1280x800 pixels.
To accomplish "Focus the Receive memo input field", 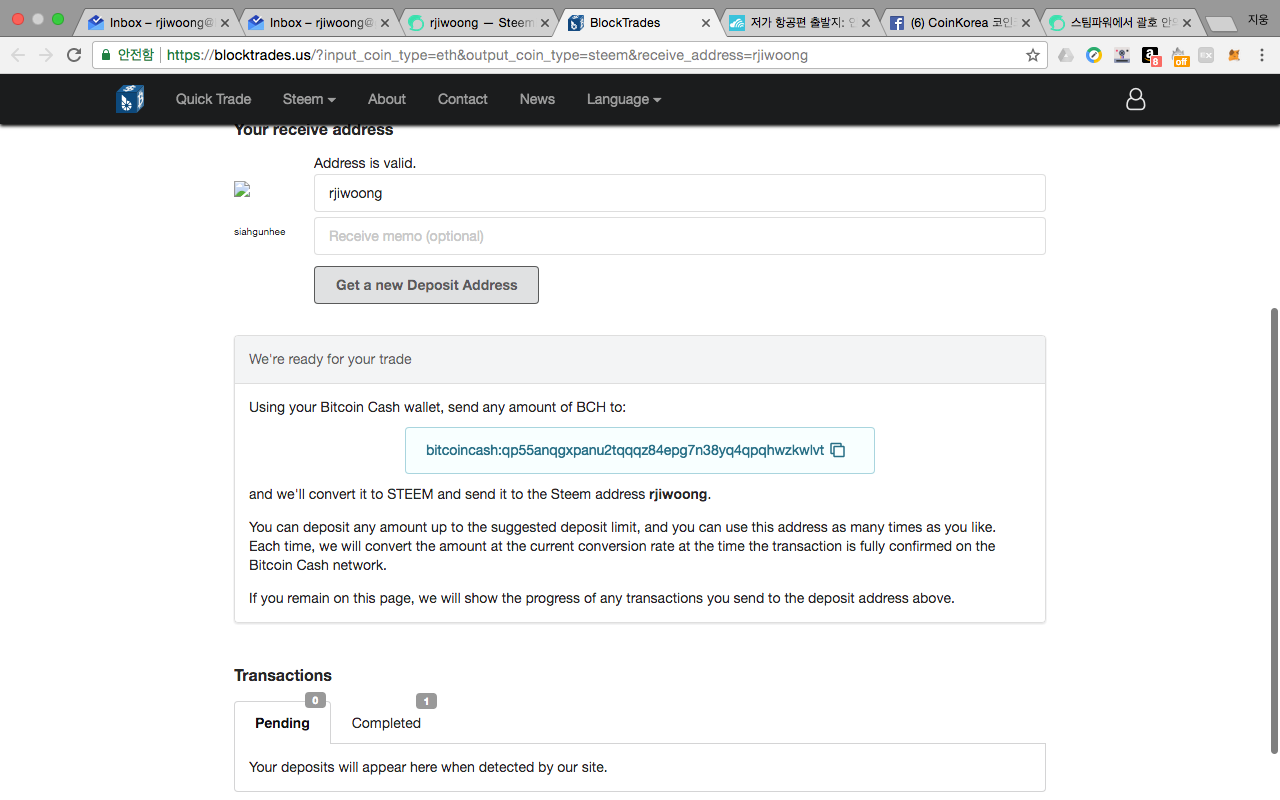I will (x=680, y=236).
